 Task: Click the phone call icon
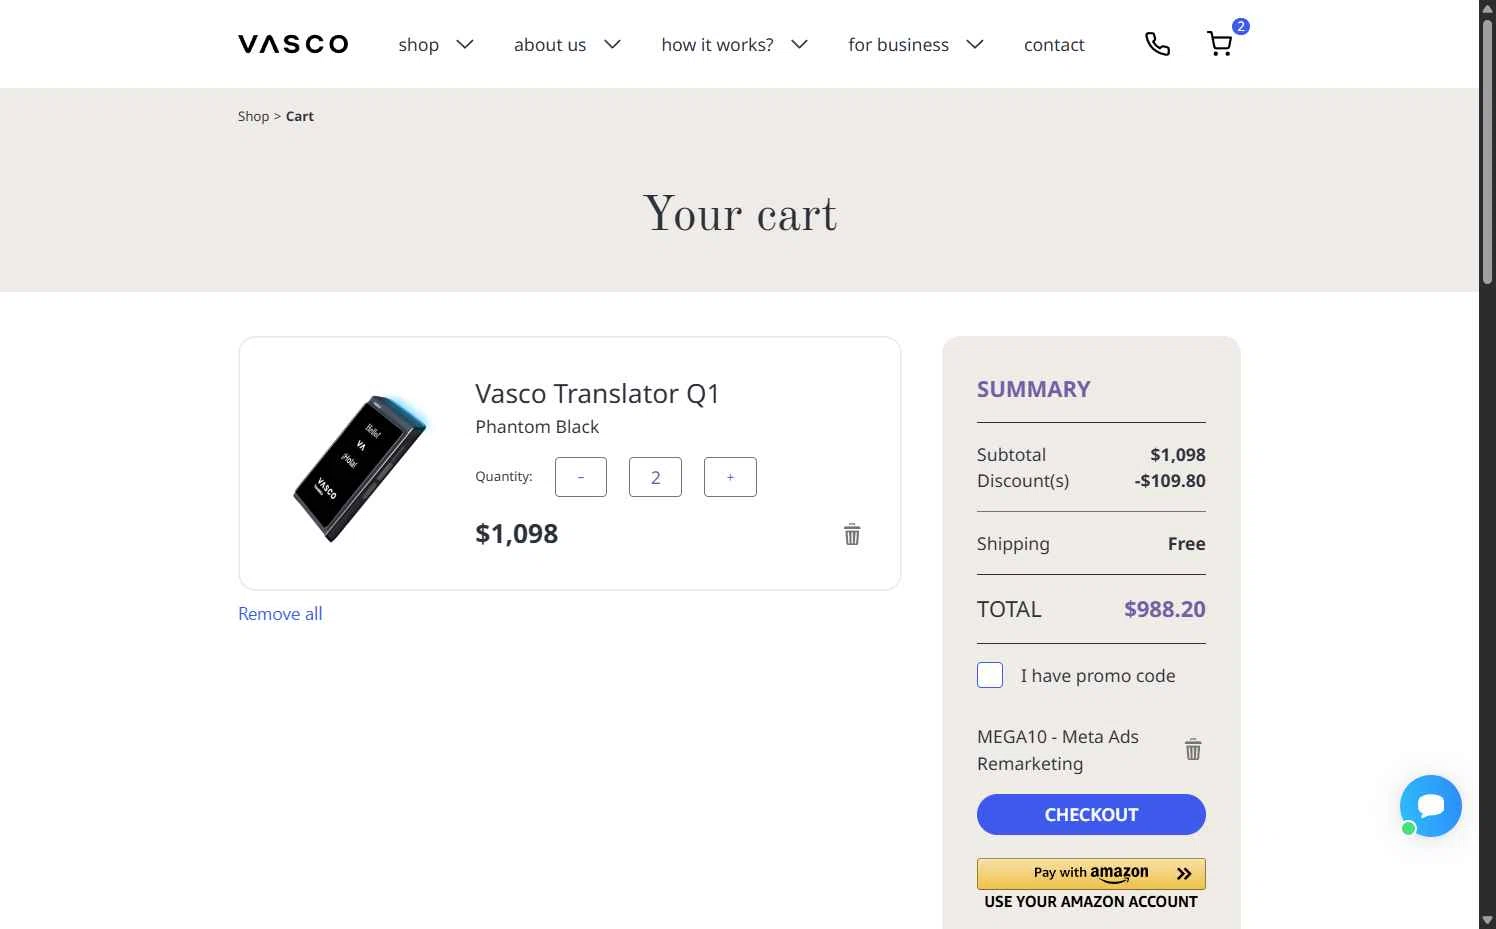coord(1157,44)
